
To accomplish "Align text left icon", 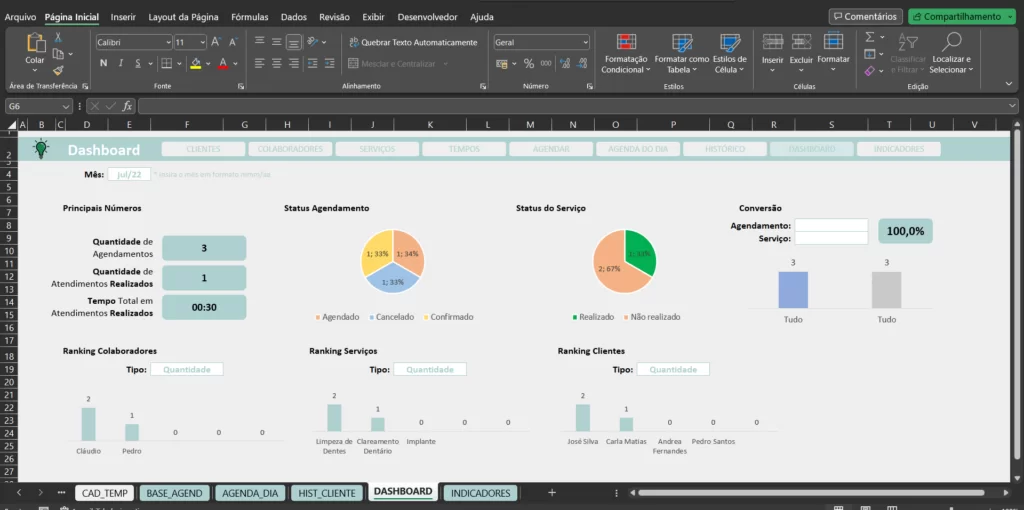I will point(259,63).
